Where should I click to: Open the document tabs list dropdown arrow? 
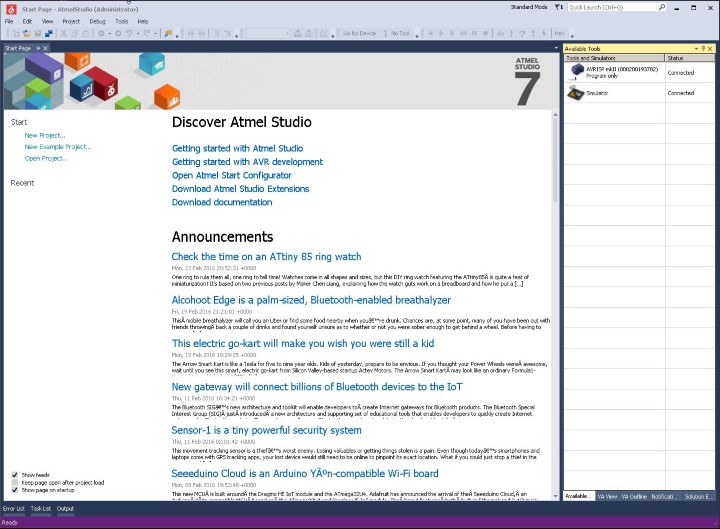(557, 48)
